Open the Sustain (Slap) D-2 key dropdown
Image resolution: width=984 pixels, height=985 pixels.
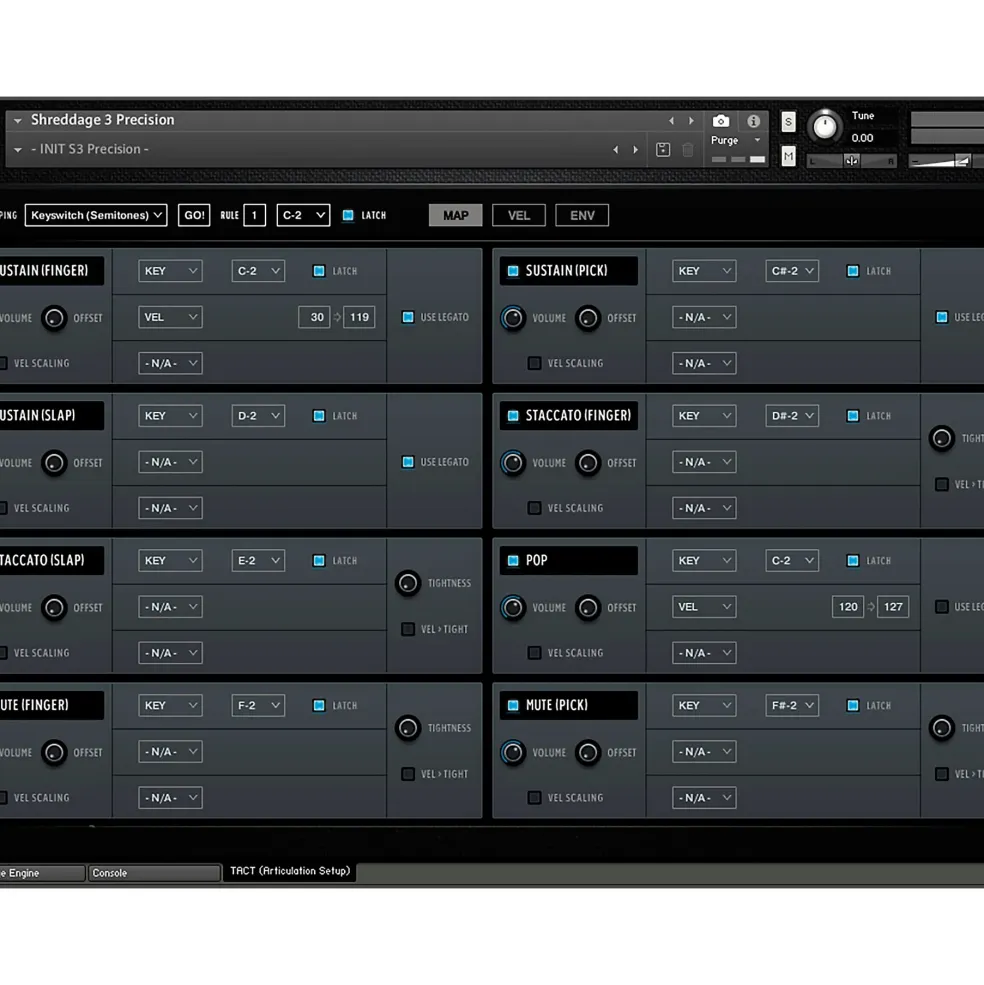pos(258,416)
